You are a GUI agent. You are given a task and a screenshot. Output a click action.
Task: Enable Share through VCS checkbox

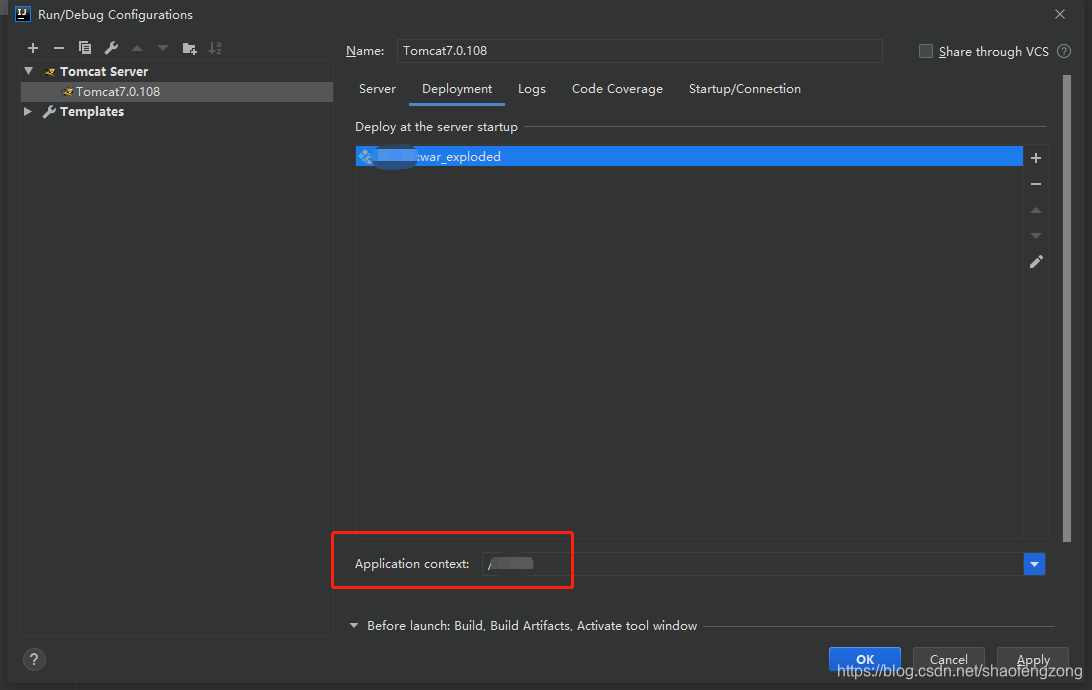926,51
